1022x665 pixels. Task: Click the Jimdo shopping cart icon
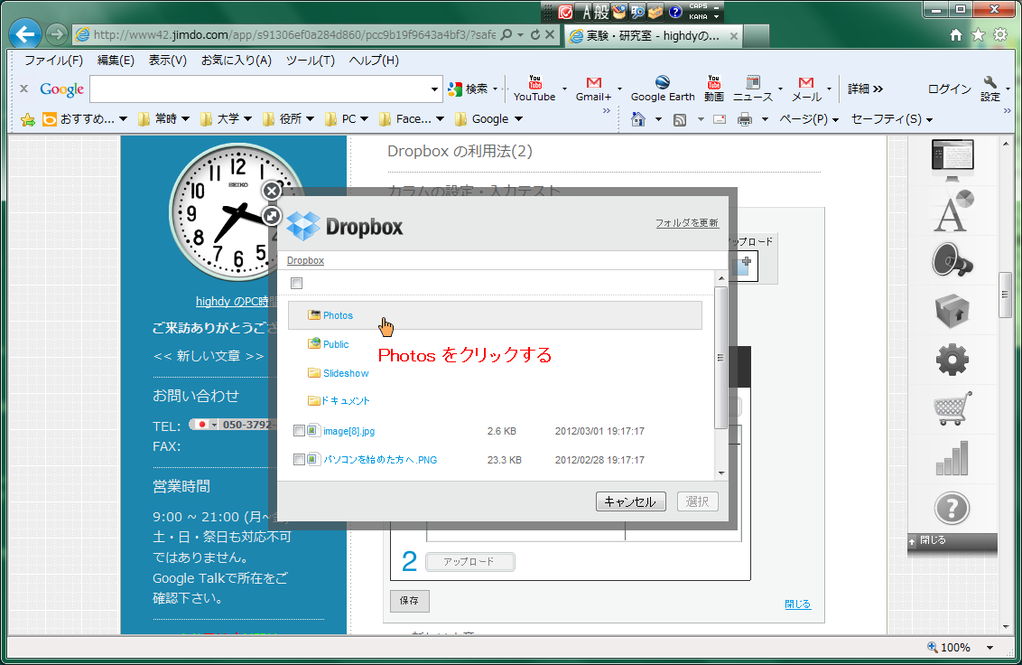(x=952, y=408)
